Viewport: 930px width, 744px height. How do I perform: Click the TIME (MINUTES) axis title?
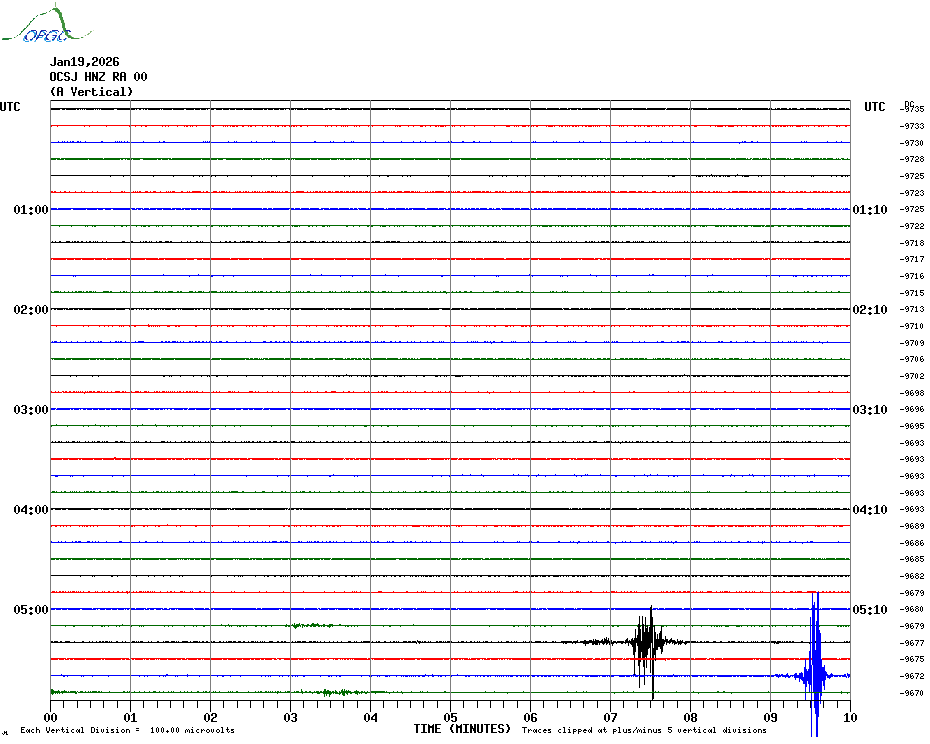pyautogui.click(x=462, y=729)
